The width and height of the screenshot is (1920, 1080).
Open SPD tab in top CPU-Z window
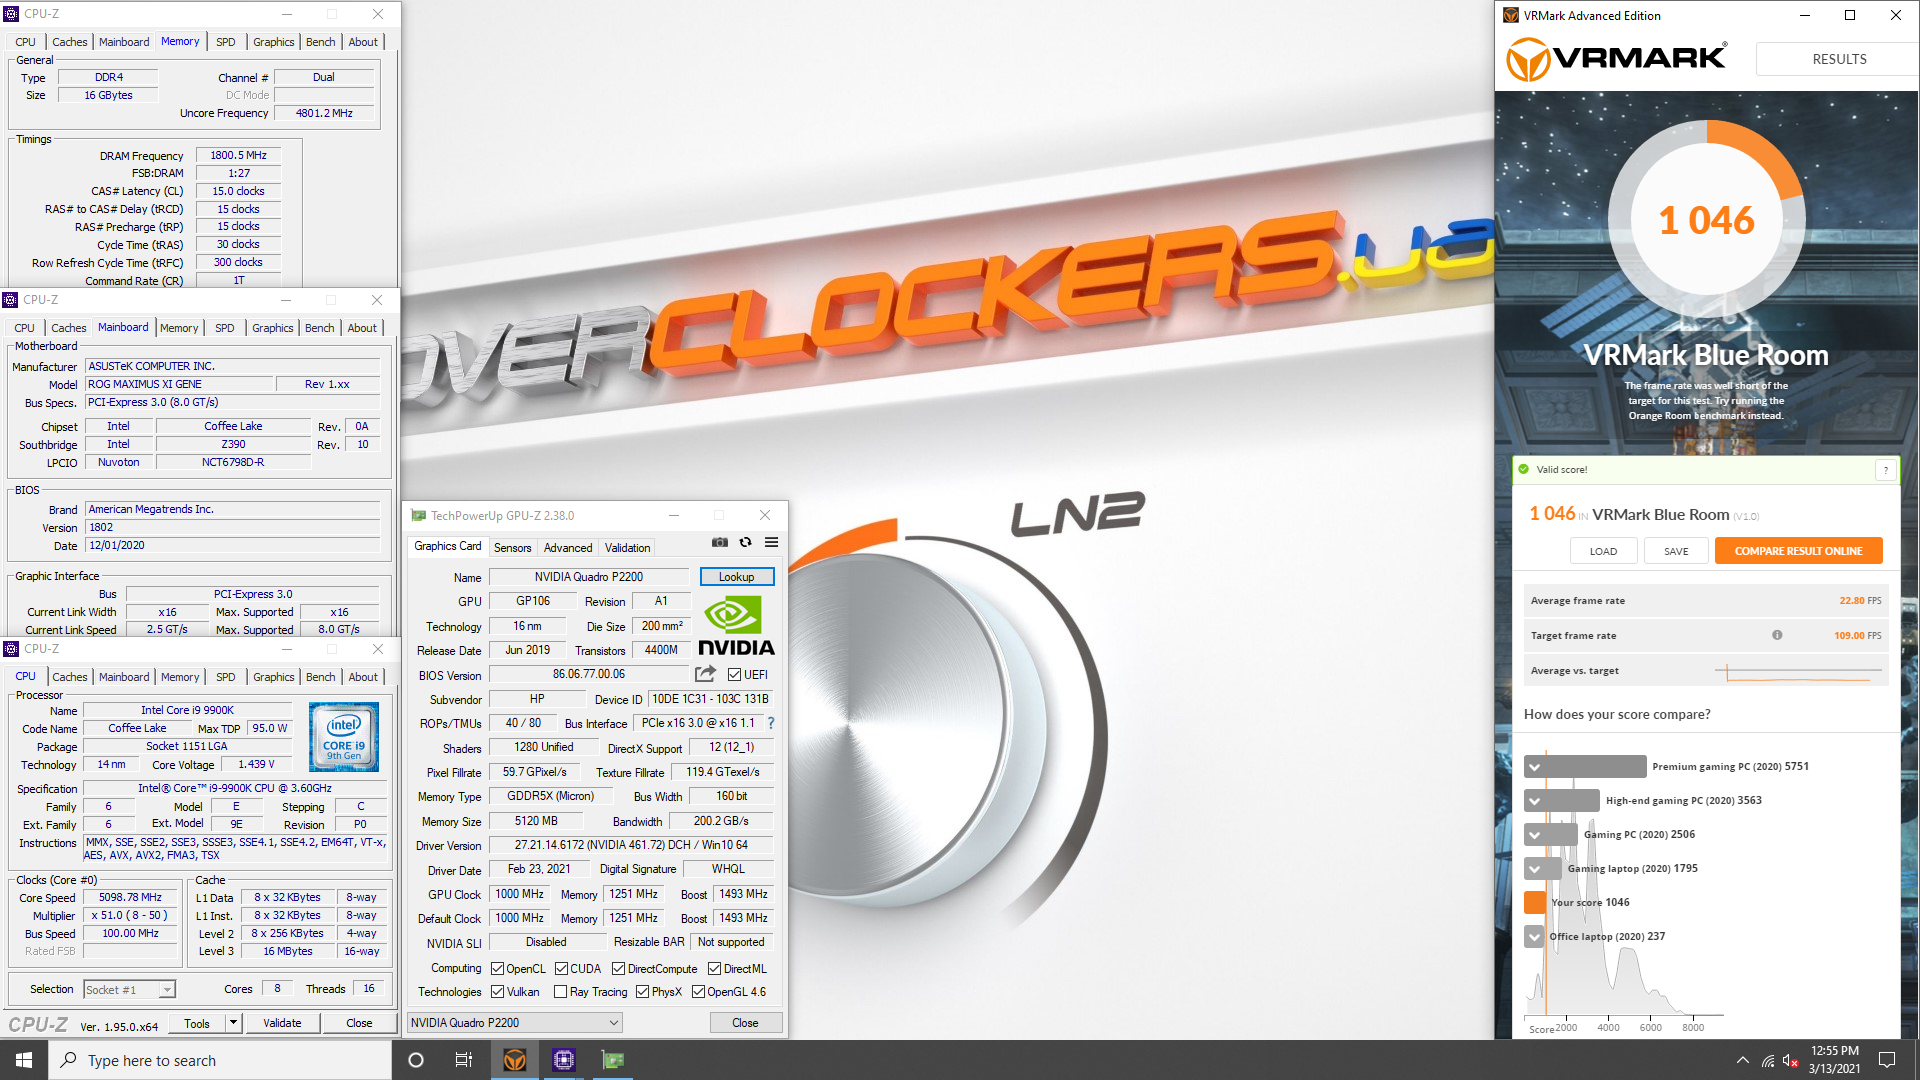[226, 42]
